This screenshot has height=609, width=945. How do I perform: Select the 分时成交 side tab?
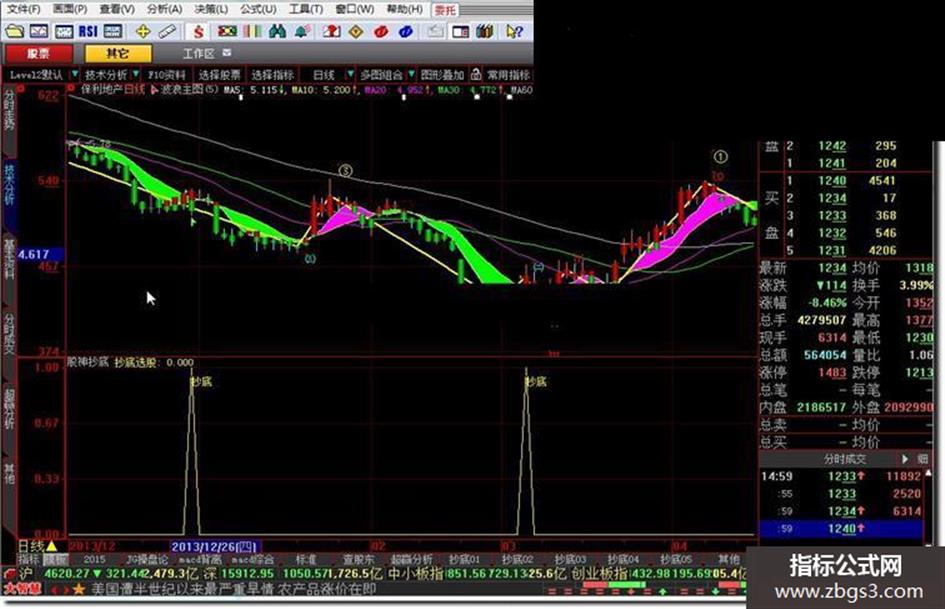[9, 333]
